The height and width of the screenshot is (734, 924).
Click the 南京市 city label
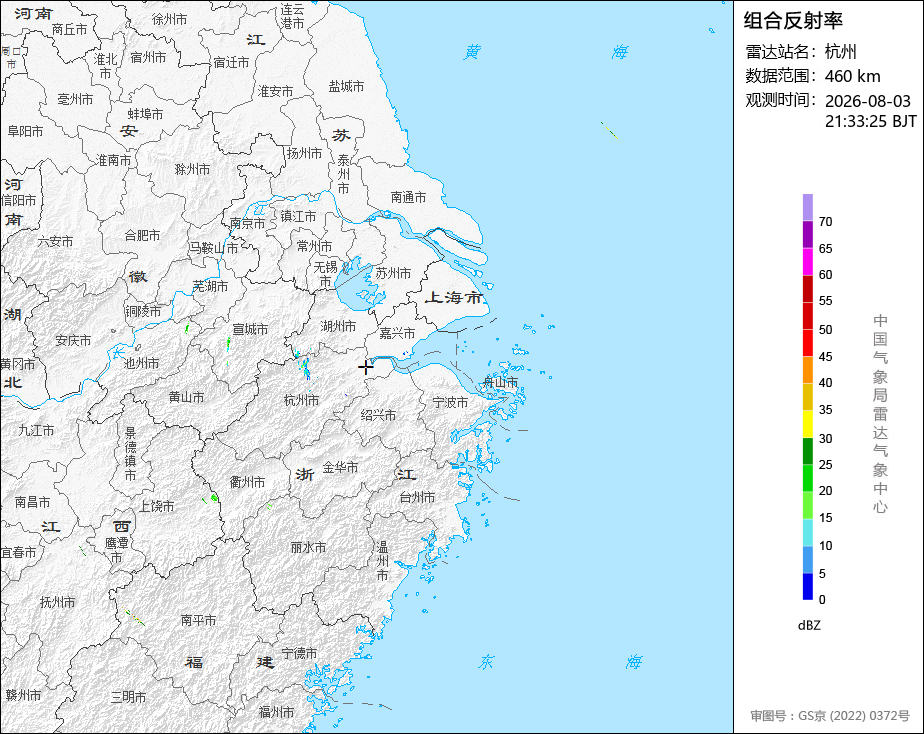pos(248,223)
